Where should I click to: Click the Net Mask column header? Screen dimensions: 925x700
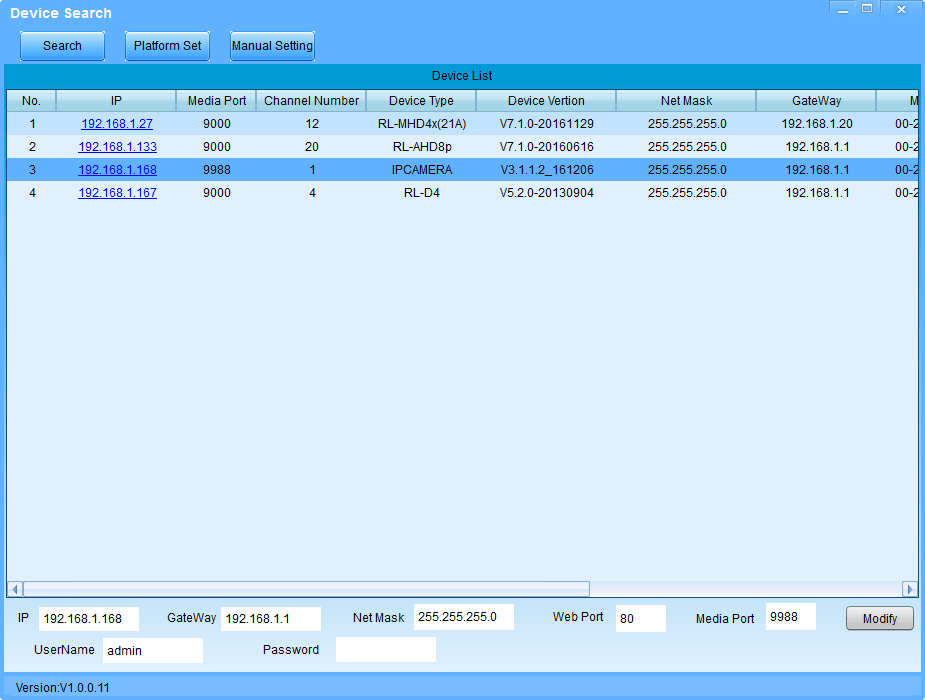point(686,101)
